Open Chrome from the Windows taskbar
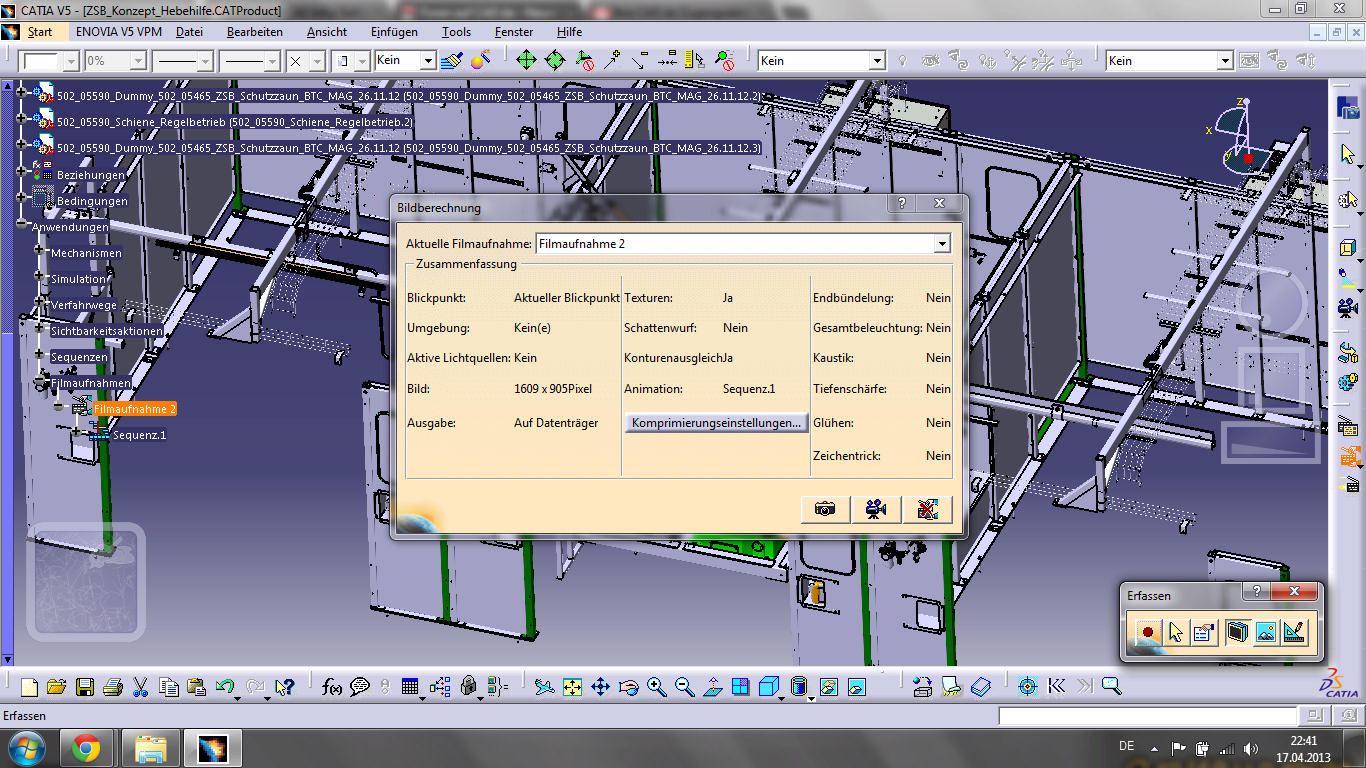The width and height of the screenshot is (1366, 768). point(86,748)
